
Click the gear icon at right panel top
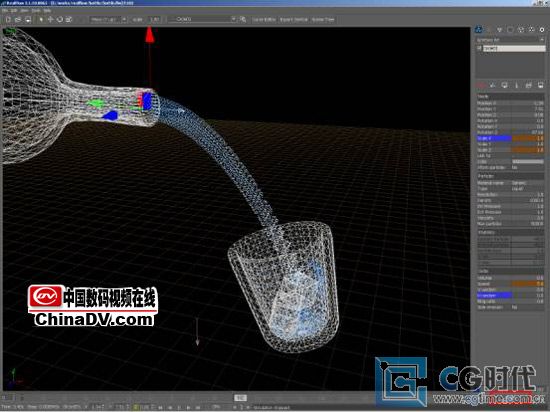(542, 30)
